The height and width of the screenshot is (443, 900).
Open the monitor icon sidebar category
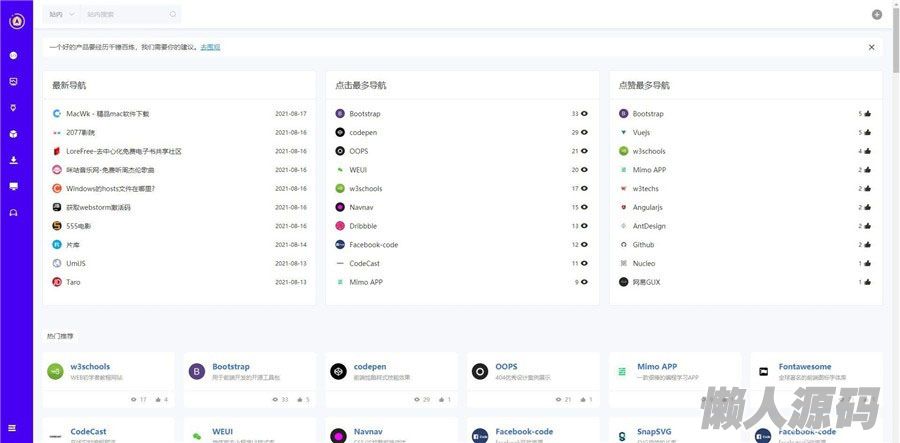click(13, 186)
